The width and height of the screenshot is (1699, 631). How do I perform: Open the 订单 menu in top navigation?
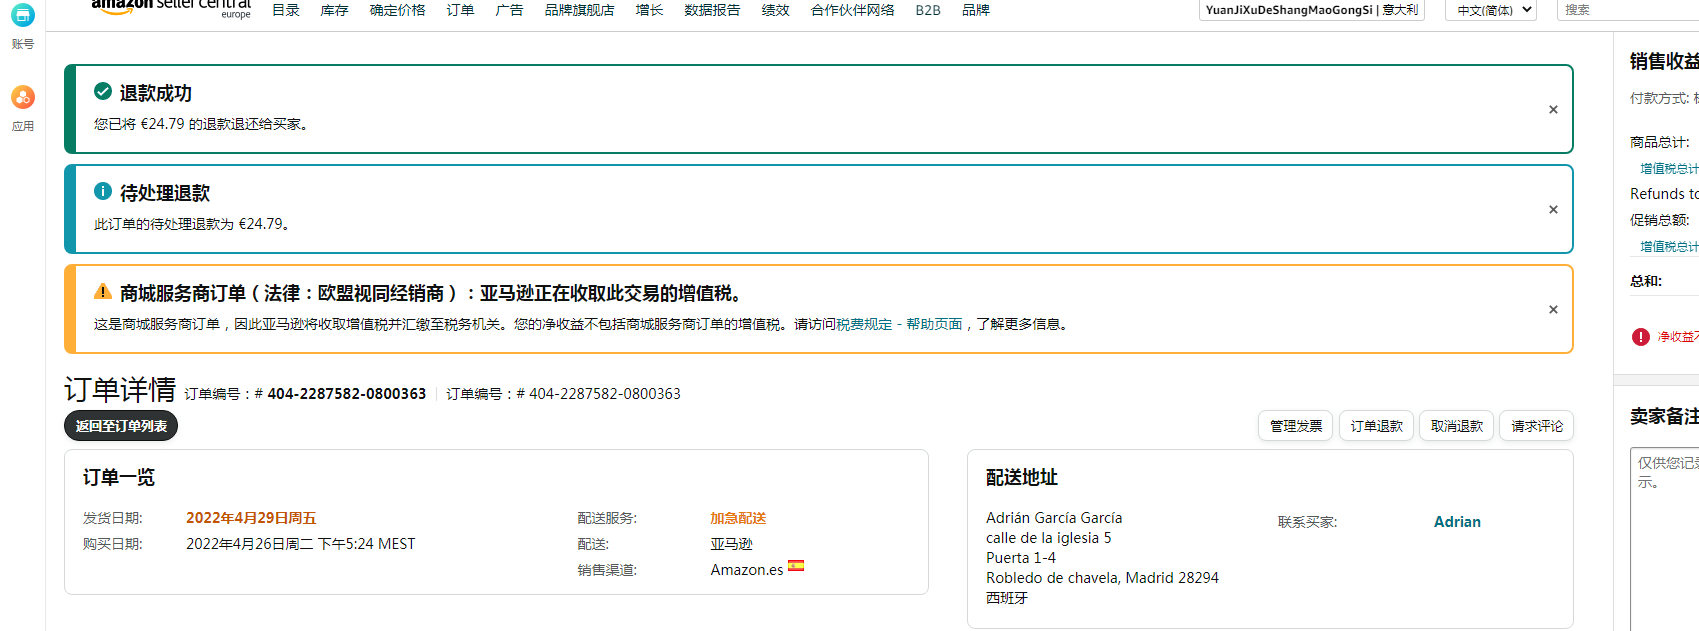click(460, 10)
